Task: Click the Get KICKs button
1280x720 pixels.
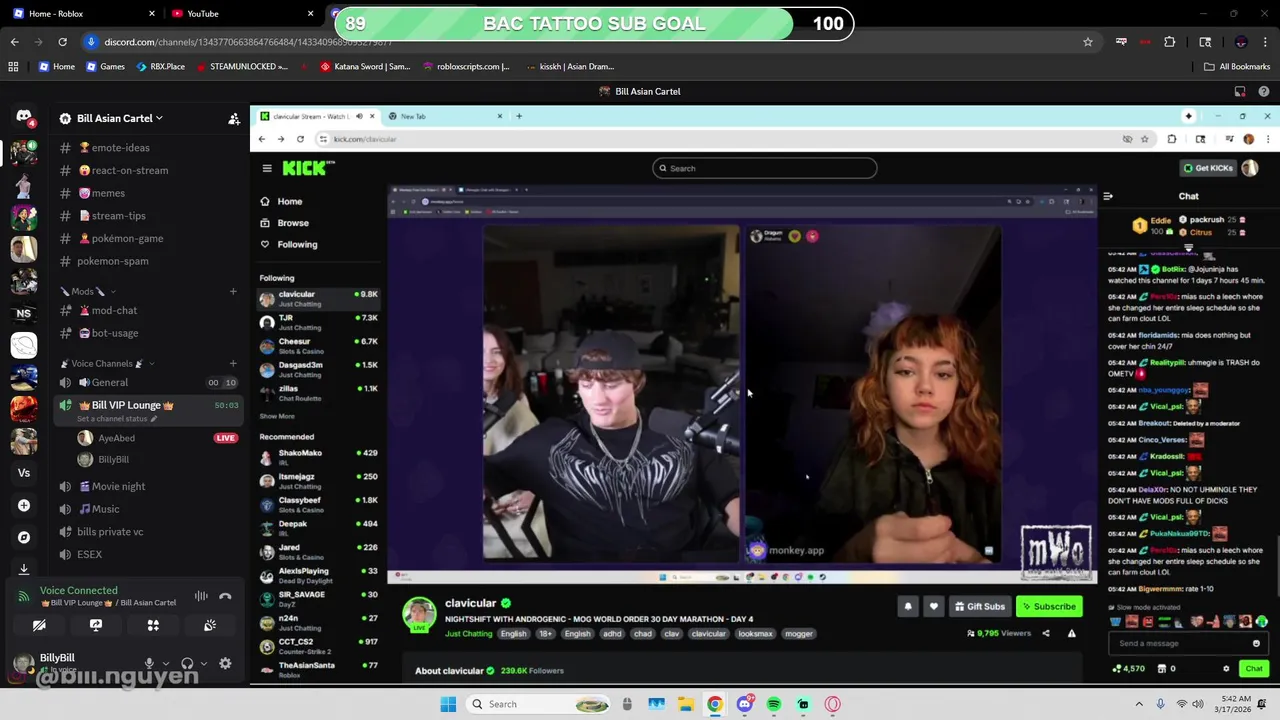Action: [1208, 168]
